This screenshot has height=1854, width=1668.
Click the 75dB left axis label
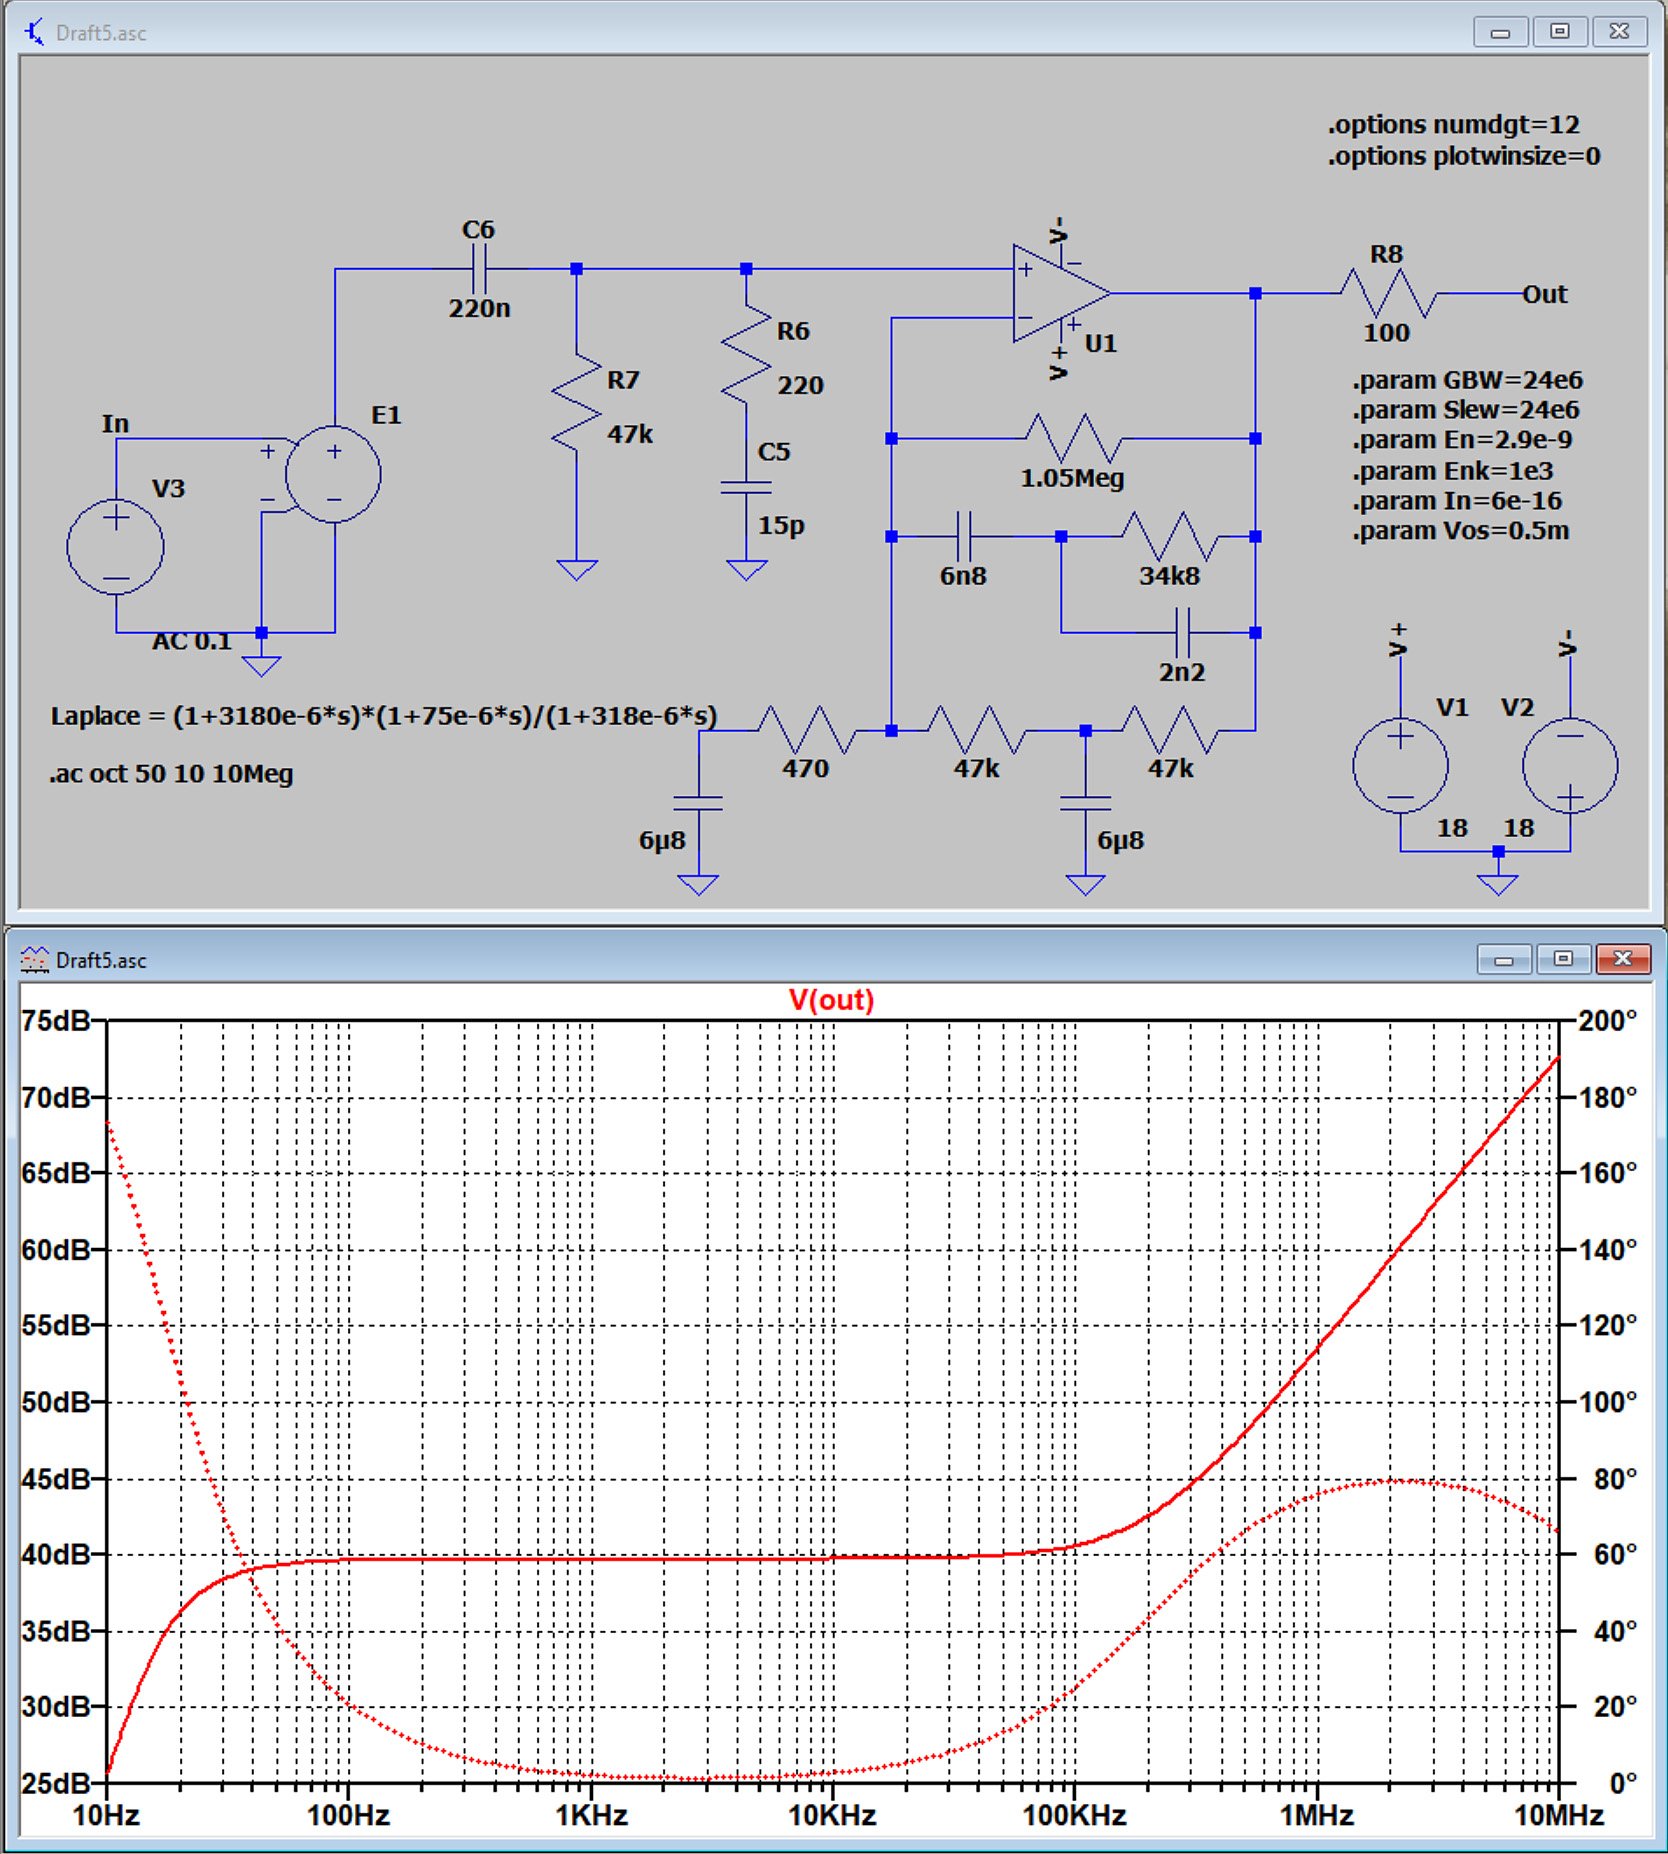(55, 1021)
